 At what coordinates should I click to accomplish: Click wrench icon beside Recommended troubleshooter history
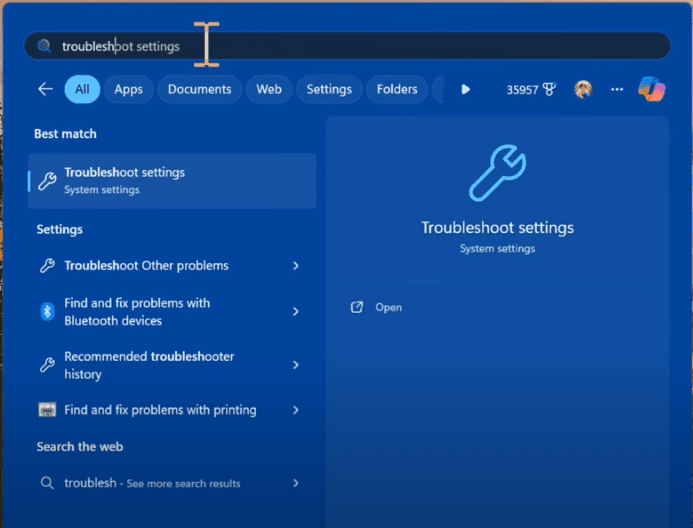47,365
